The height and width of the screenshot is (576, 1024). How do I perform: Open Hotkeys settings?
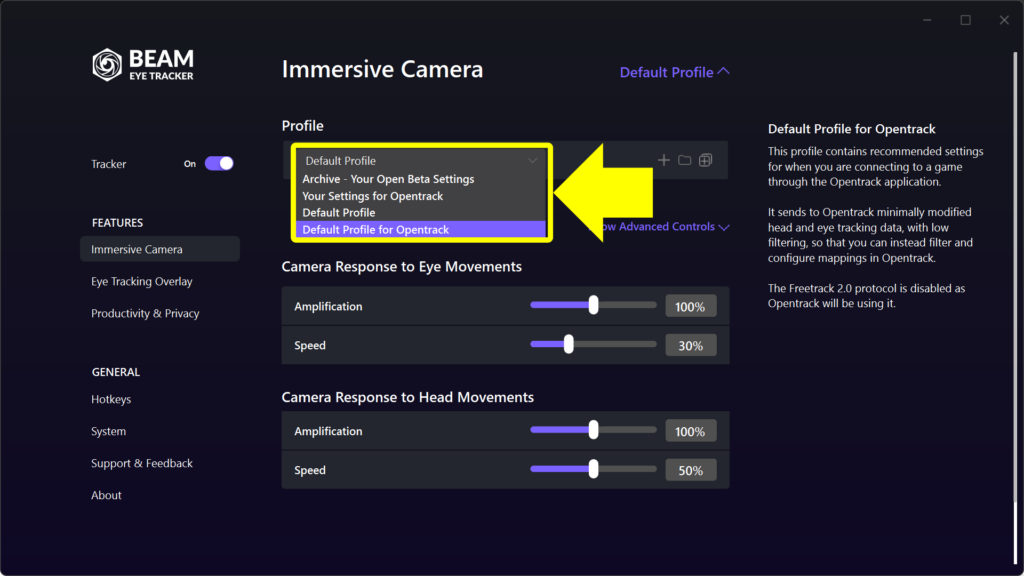[x=111, y=399]
